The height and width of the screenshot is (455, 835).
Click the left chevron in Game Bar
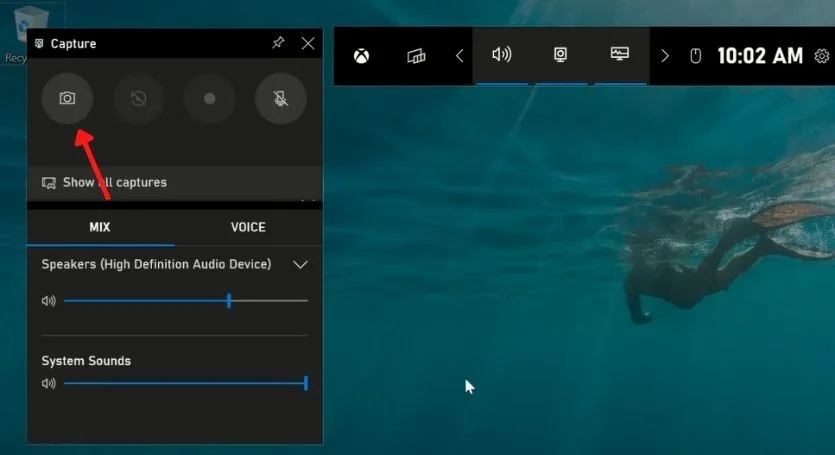point(460,56)
